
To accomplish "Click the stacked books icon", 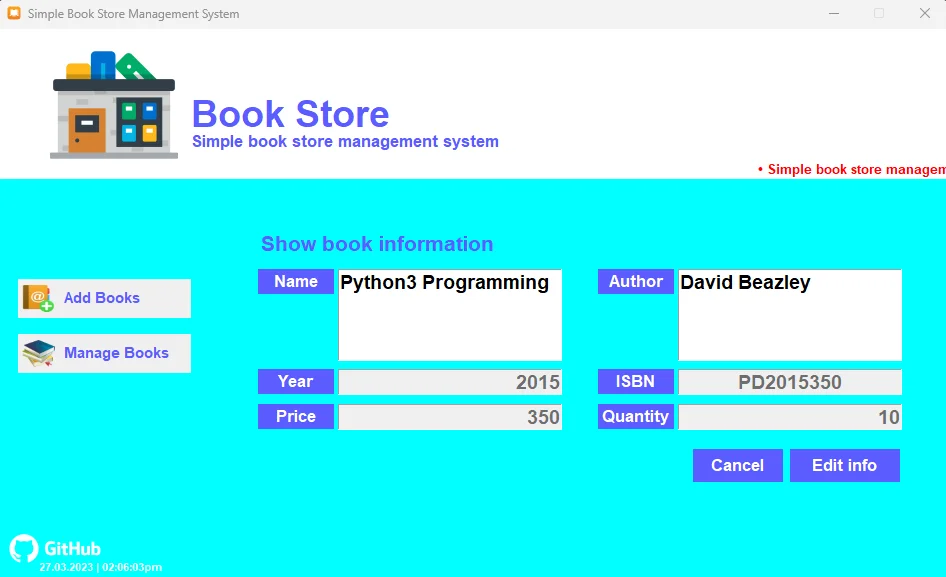I will pyautogui.click(x=39, y=353).
